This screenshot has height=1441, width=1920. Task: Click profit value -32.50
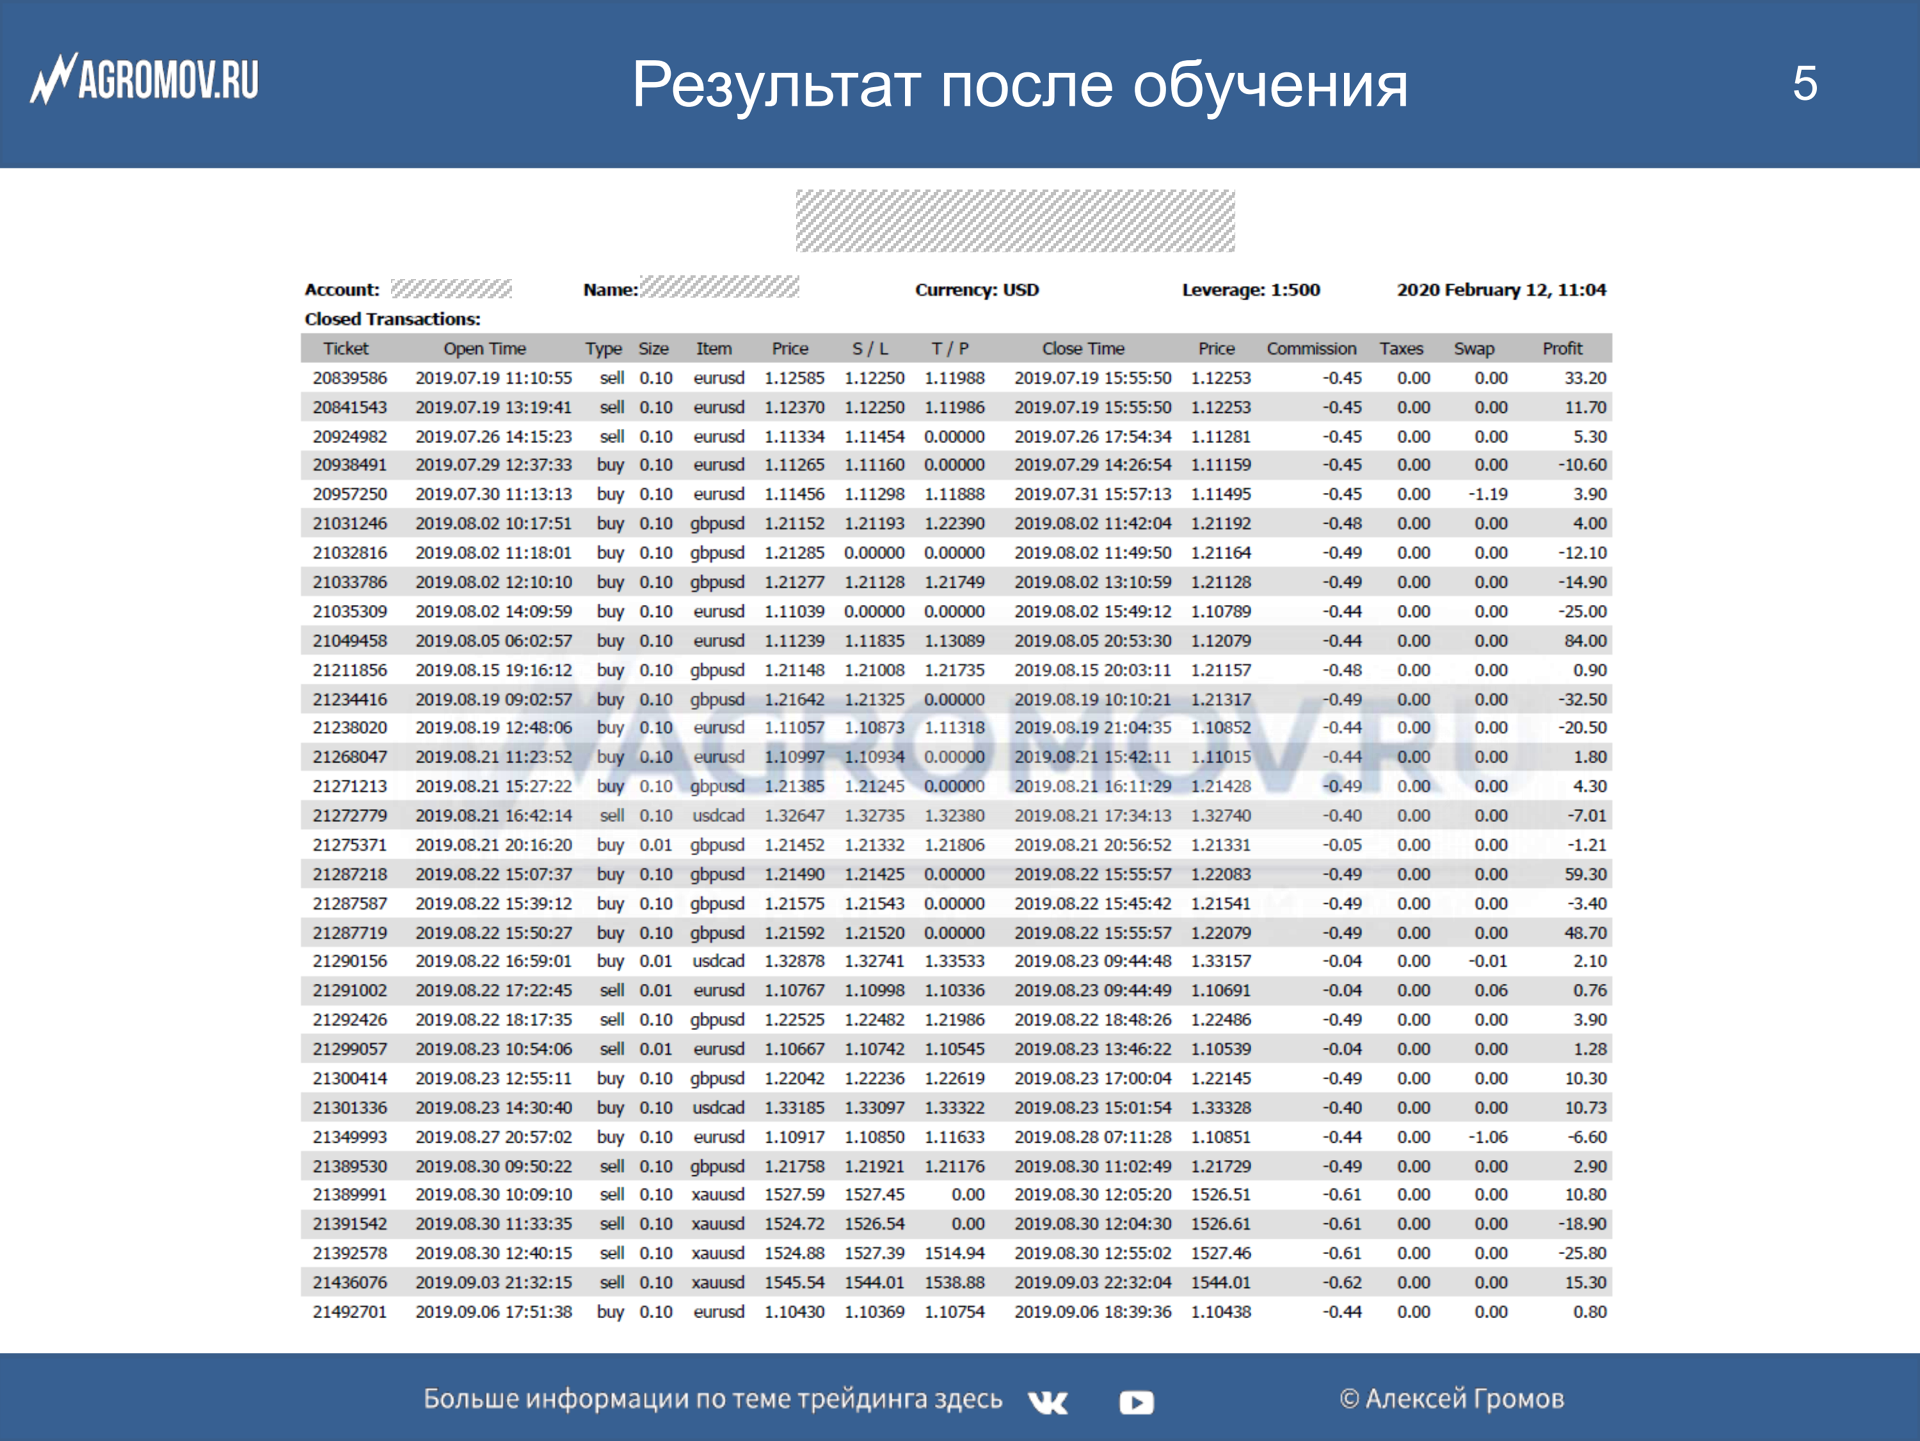click(1582, 699)
